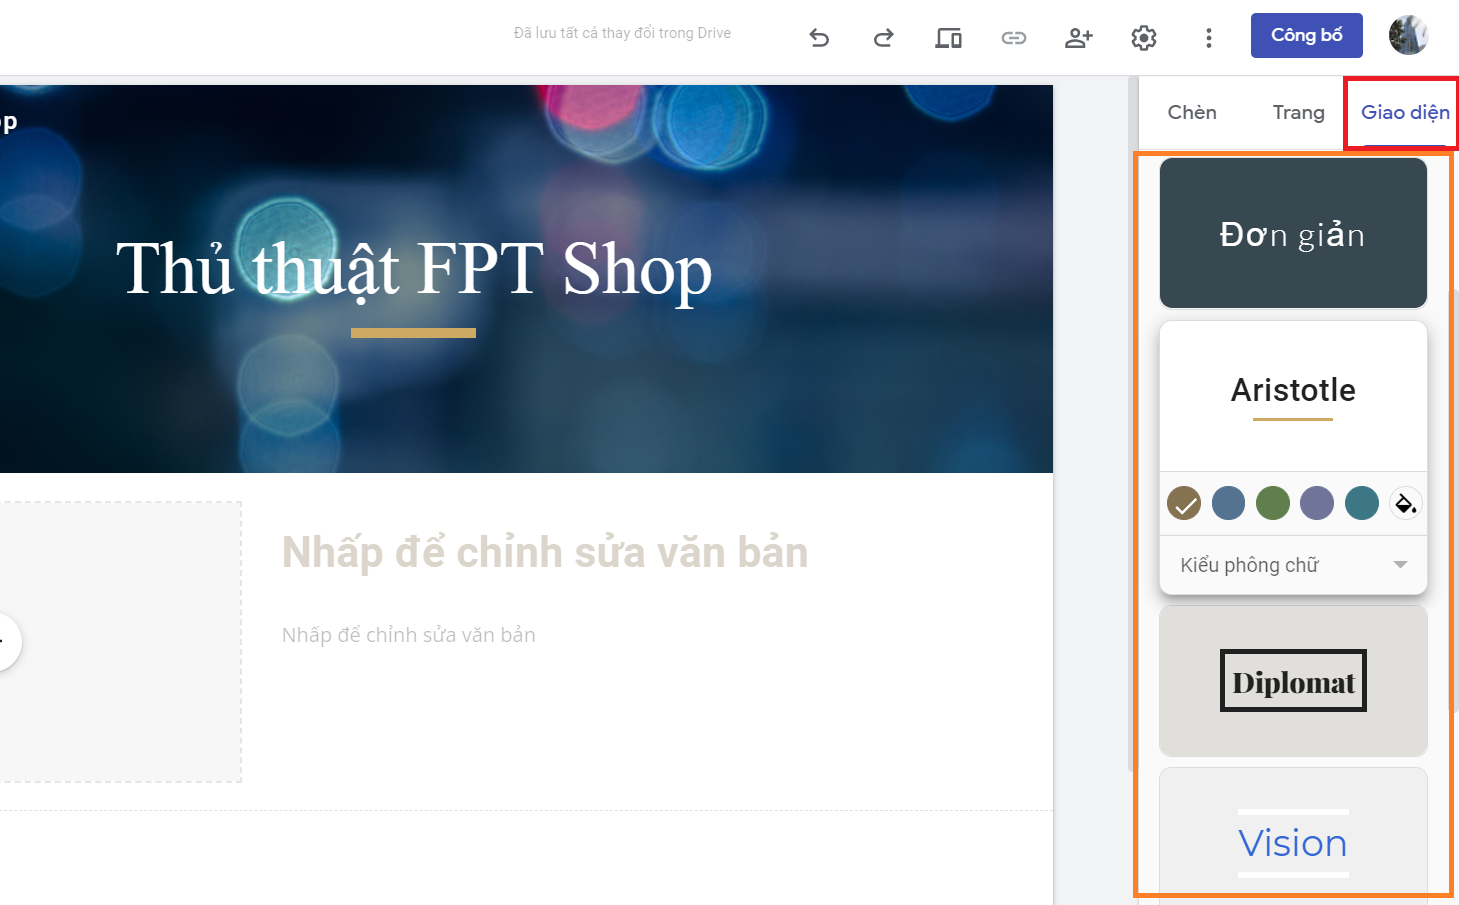Select the Diplomat theme
Screen dimensions: 1459x905
coord(1293,680)
